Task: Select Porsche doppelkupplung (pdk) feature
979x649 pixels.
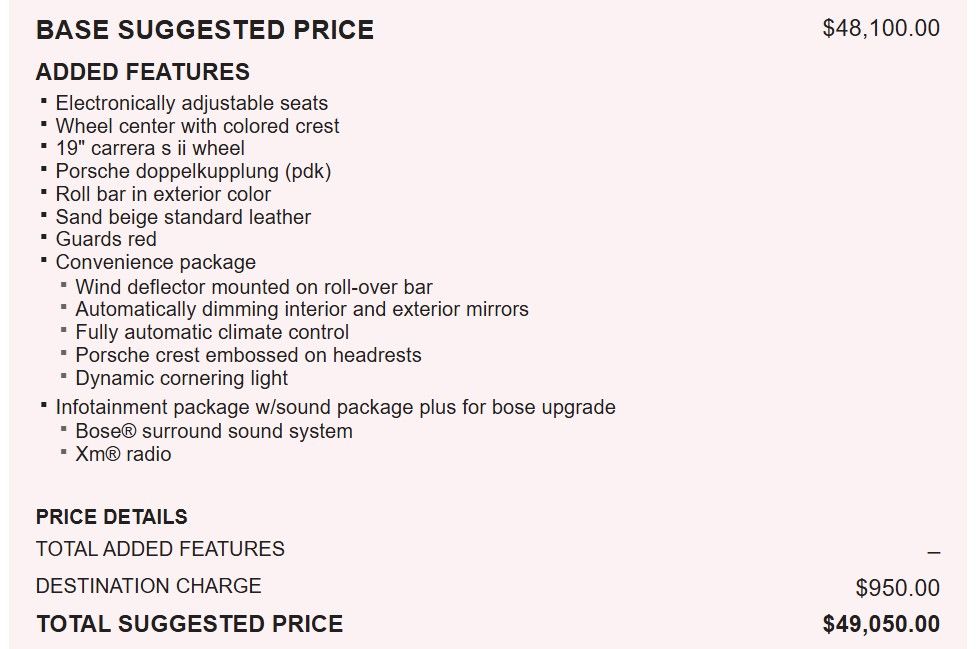Action: 193,171
